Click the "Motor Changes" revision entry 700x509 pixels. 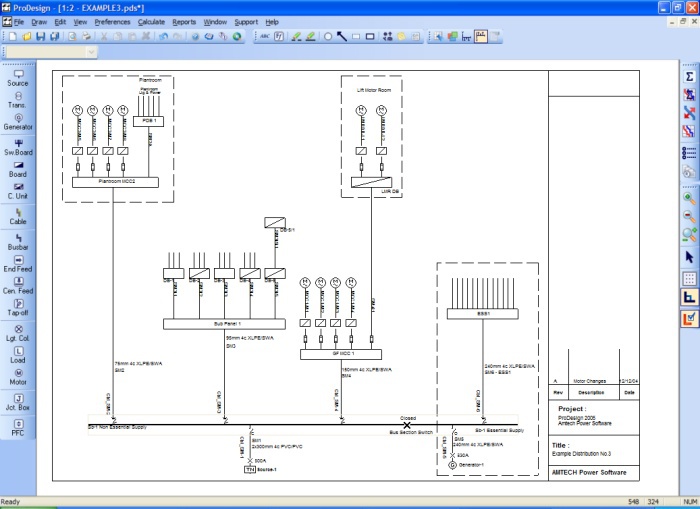coord(590,381)
